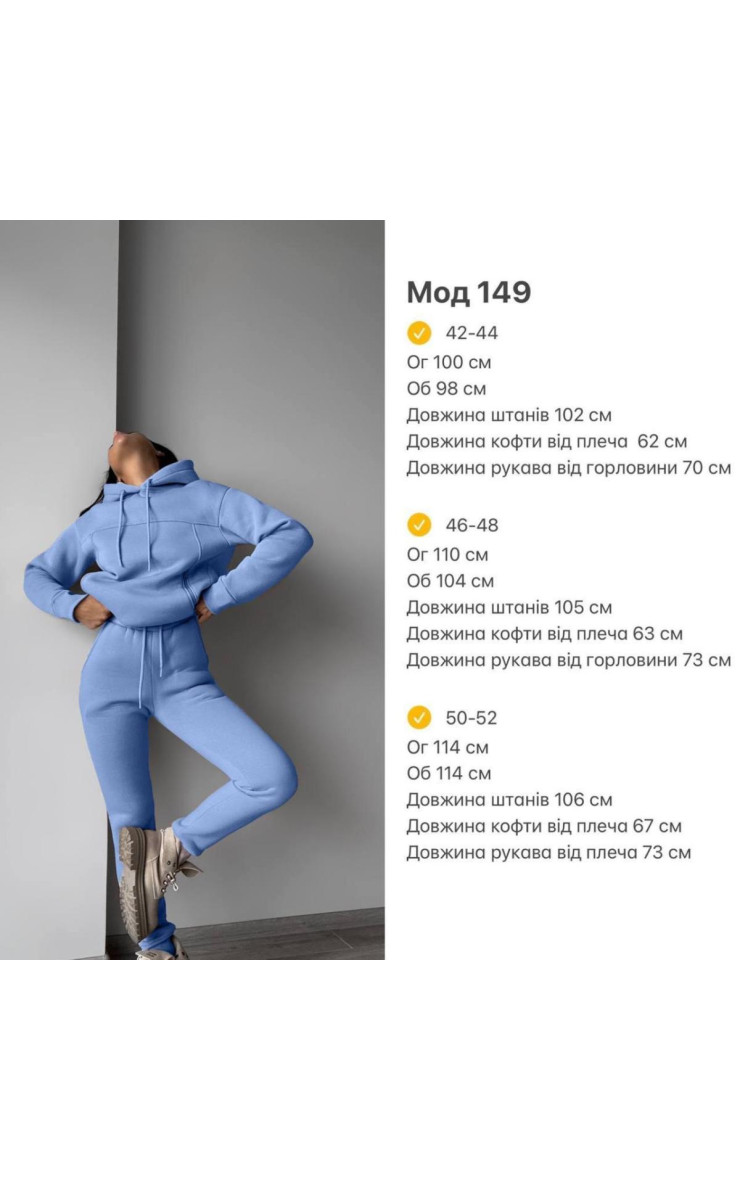Click the text Ог 100 см
This screenshot has width=740, height=1180.
[x=449, y=362]
